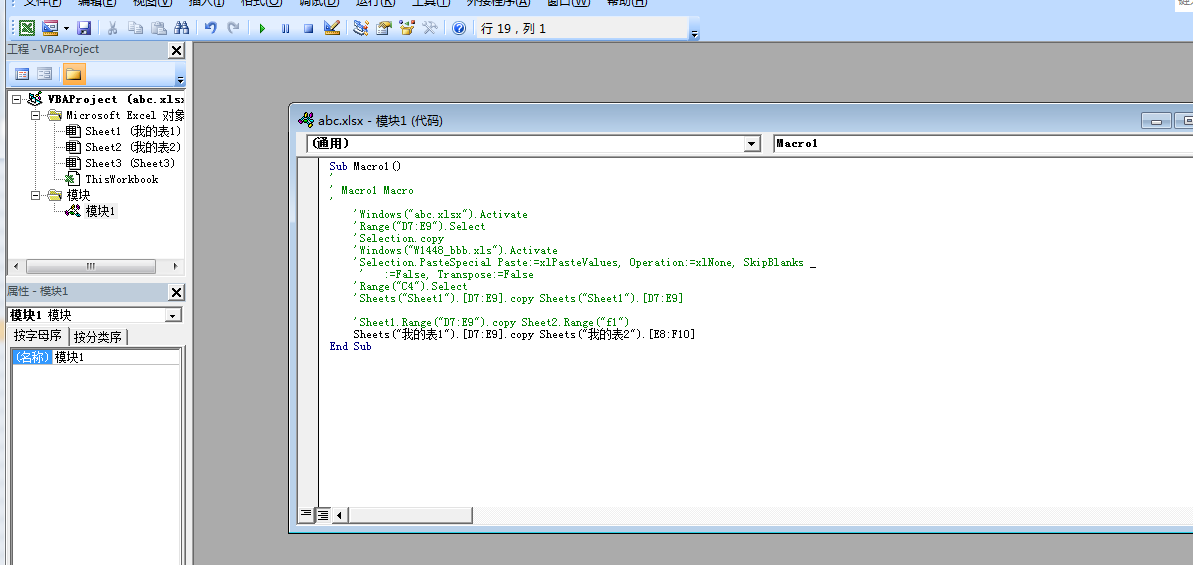This screenshot has width=1193, height=565.
Task: Break execution with the pause icon
Action: tap(285, 29)
